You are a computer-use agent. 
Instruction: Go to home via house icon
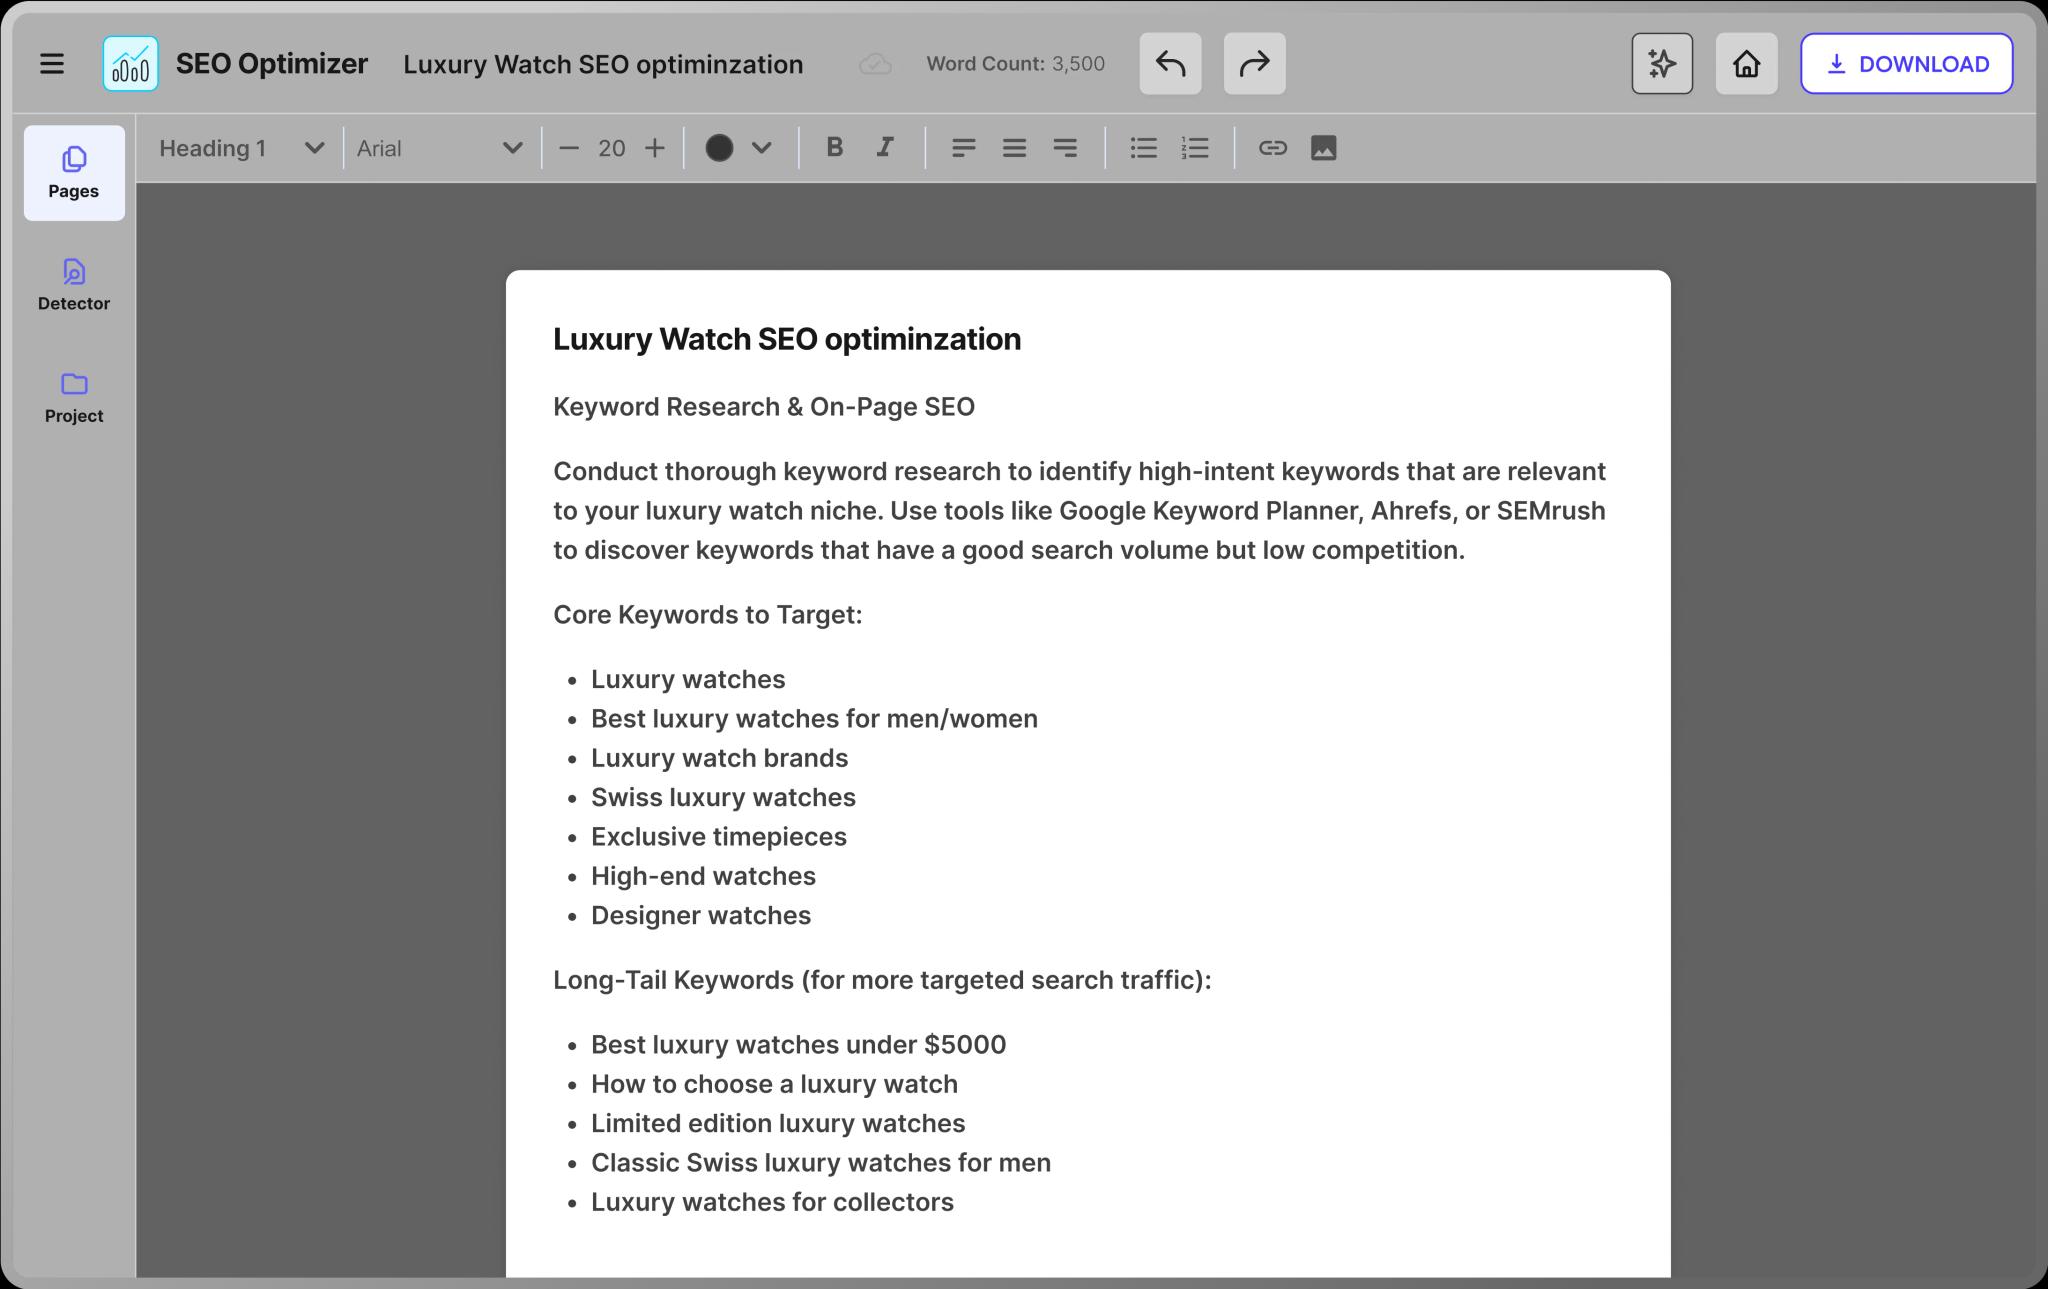click(1746, 64)
